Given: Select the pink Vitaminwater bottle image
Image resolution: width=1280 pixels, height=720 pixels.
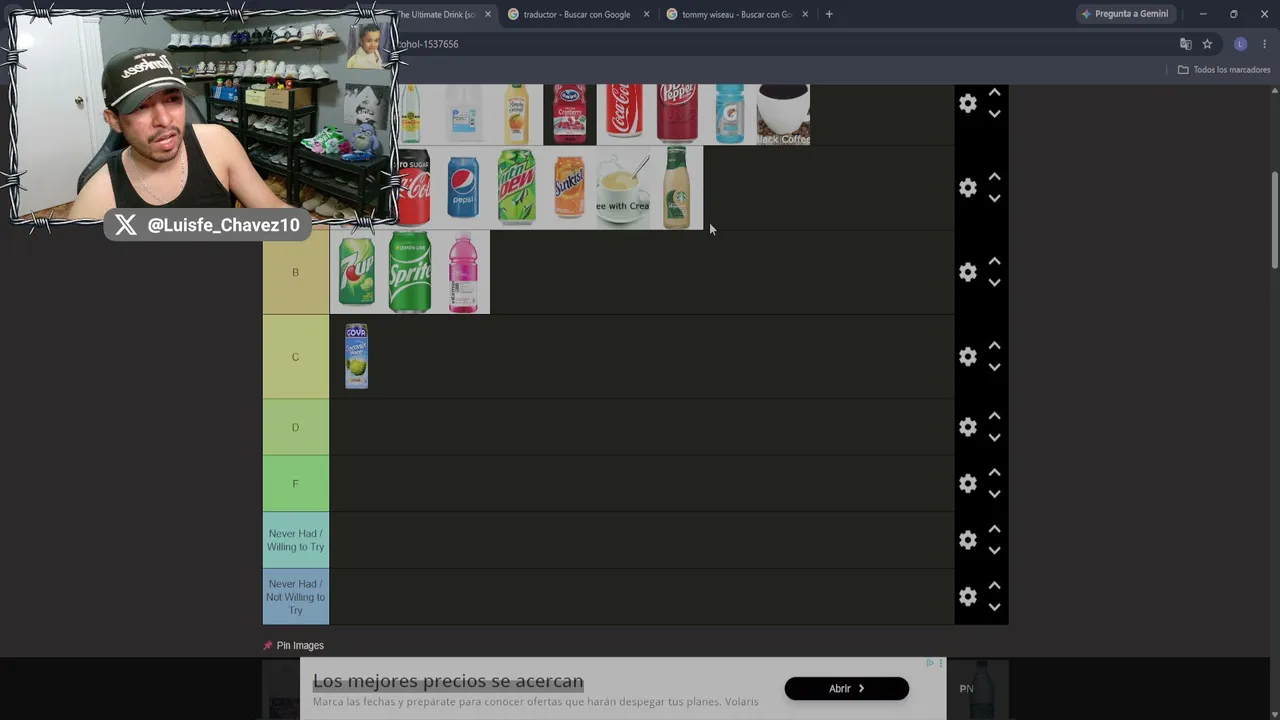Looking at the screenshot, I should coord(463,272).
